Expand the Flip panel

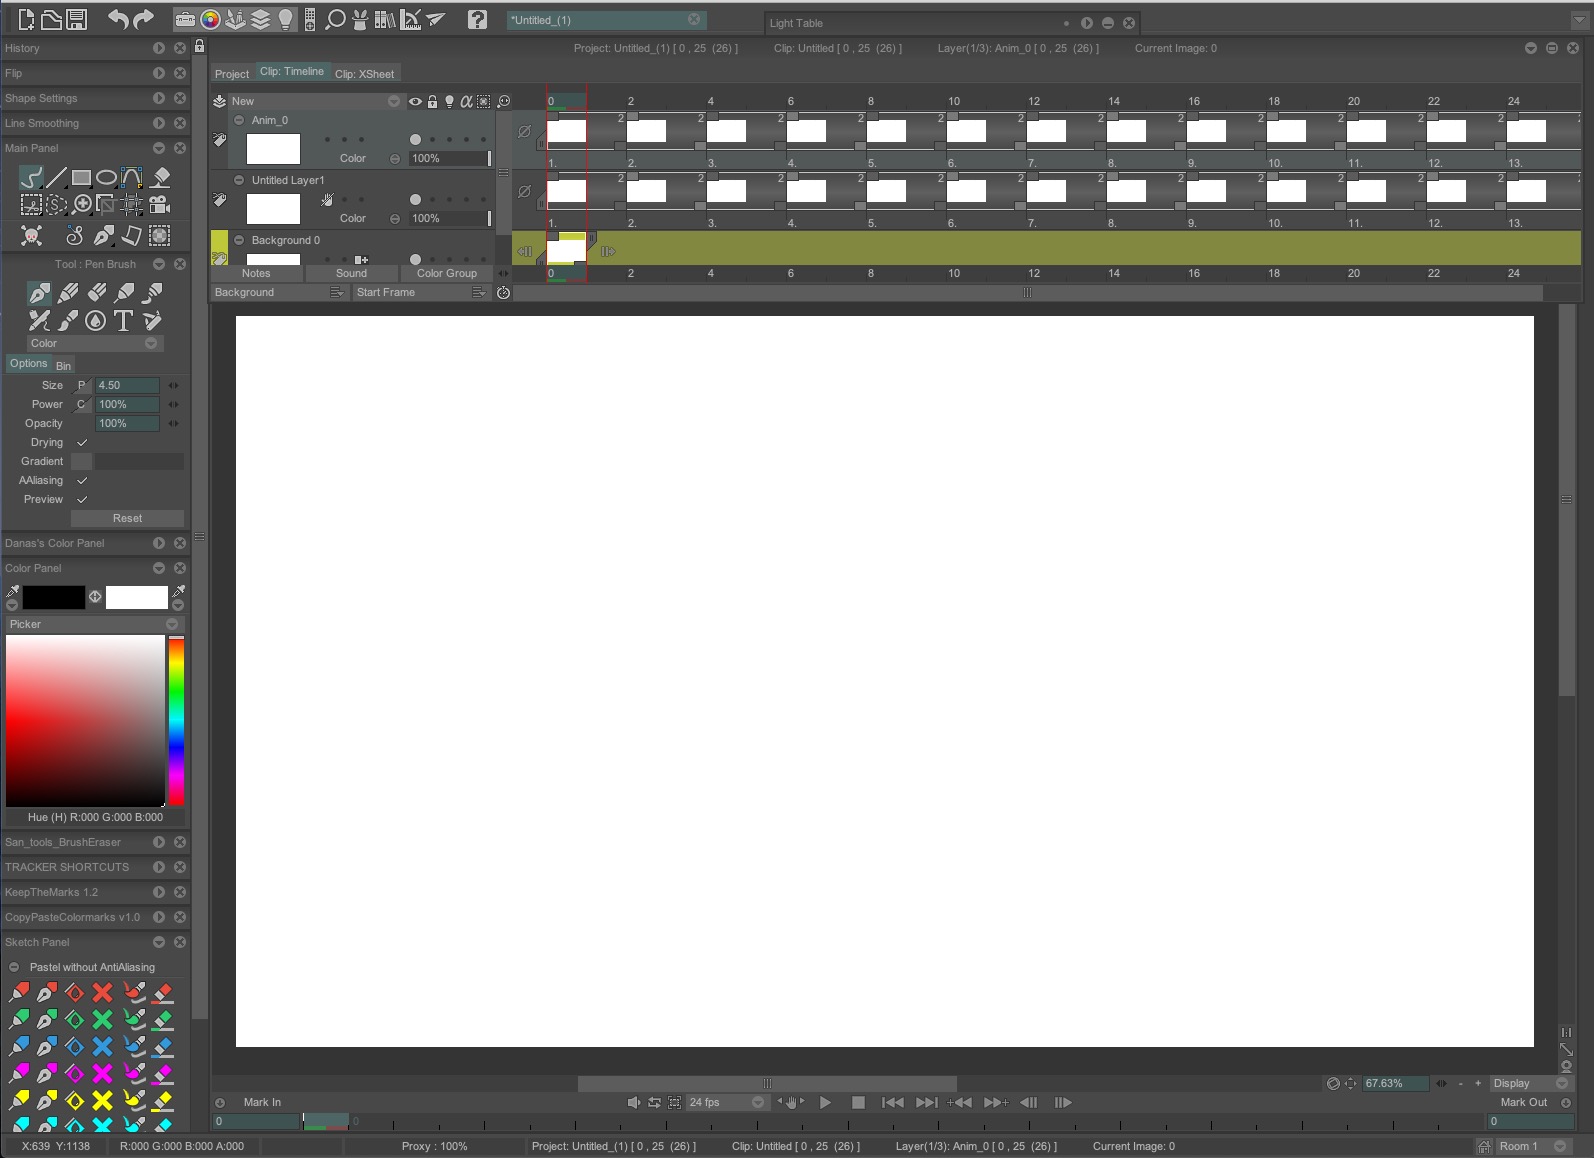159,73
